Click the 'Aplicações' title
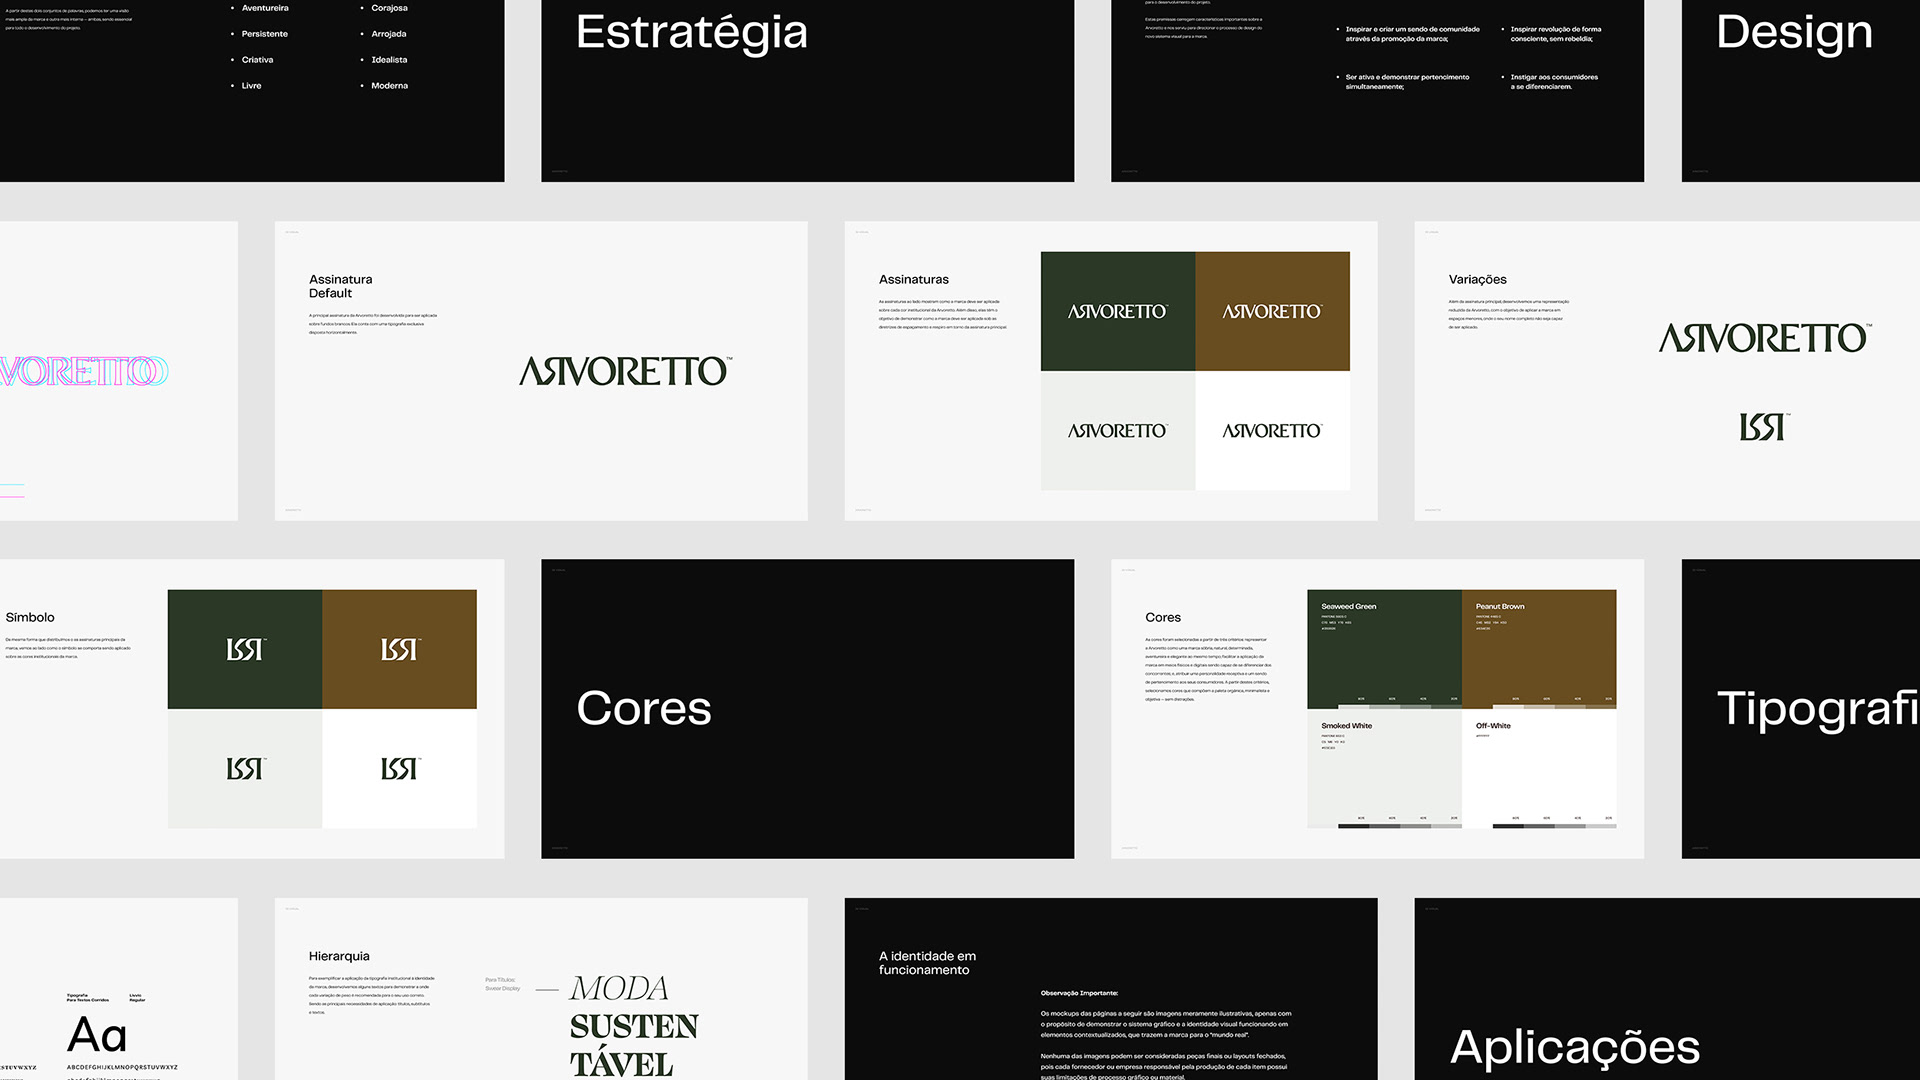 click(x=1575, y=1048)
